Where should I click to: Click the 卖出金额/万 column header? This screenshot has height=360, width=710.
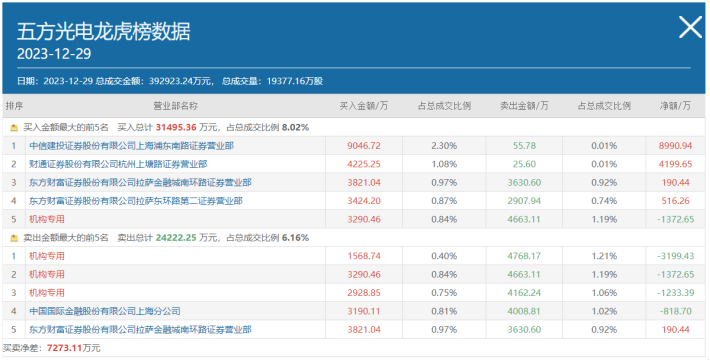pyautogui.click(x=524, y=106)
